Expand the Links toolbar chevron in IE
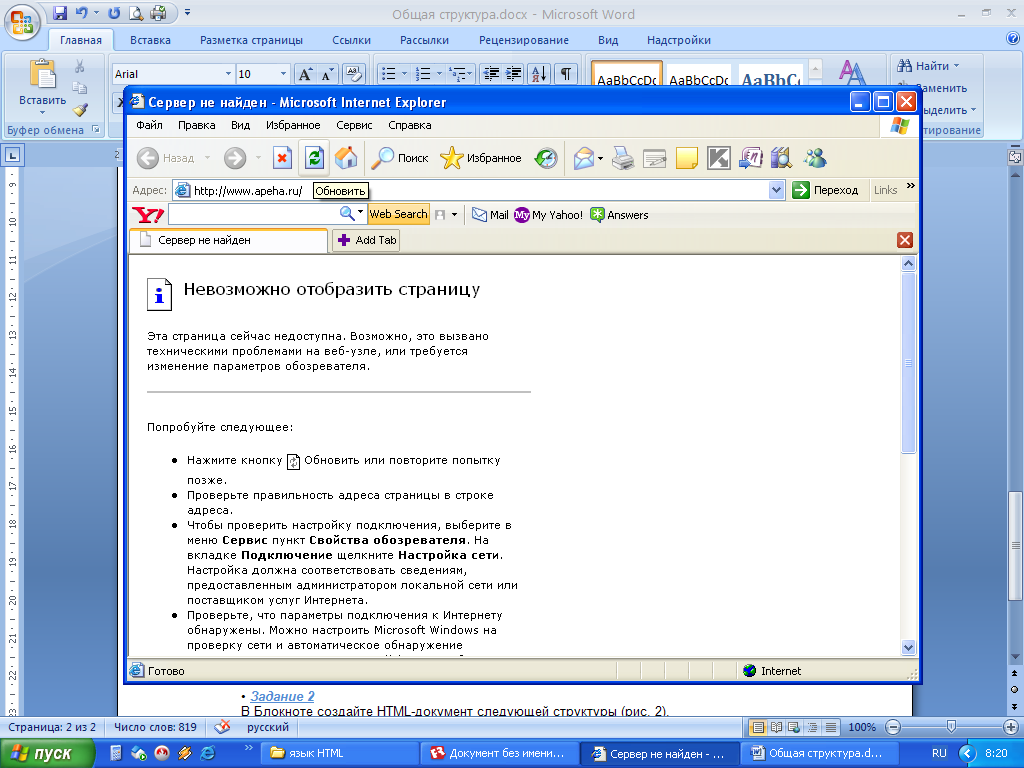Viewport: 1024px width, 768px height. click(x=910, y=186)
